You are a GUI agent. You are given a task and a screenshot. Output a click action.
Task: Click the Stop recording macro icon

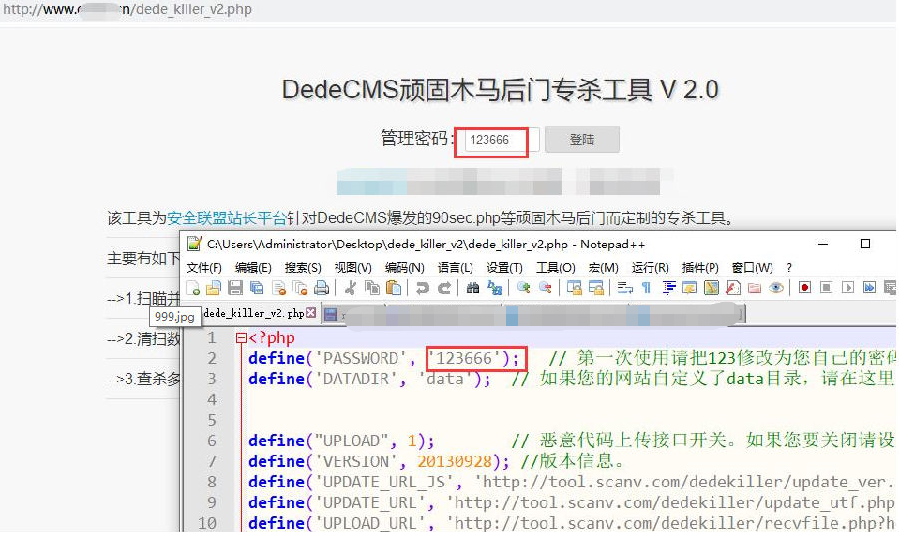point(826,288)
